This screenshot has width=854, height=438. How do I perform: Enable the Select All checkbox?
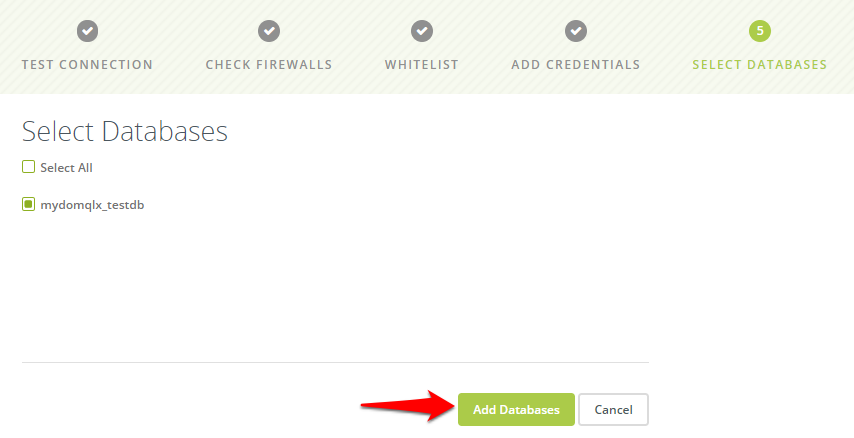coord(28,167)
